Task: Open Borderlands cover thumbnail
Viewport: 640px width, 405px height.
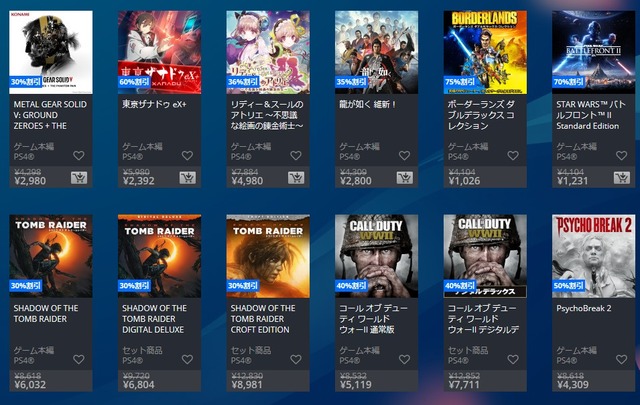Action: tap(485, 52)
